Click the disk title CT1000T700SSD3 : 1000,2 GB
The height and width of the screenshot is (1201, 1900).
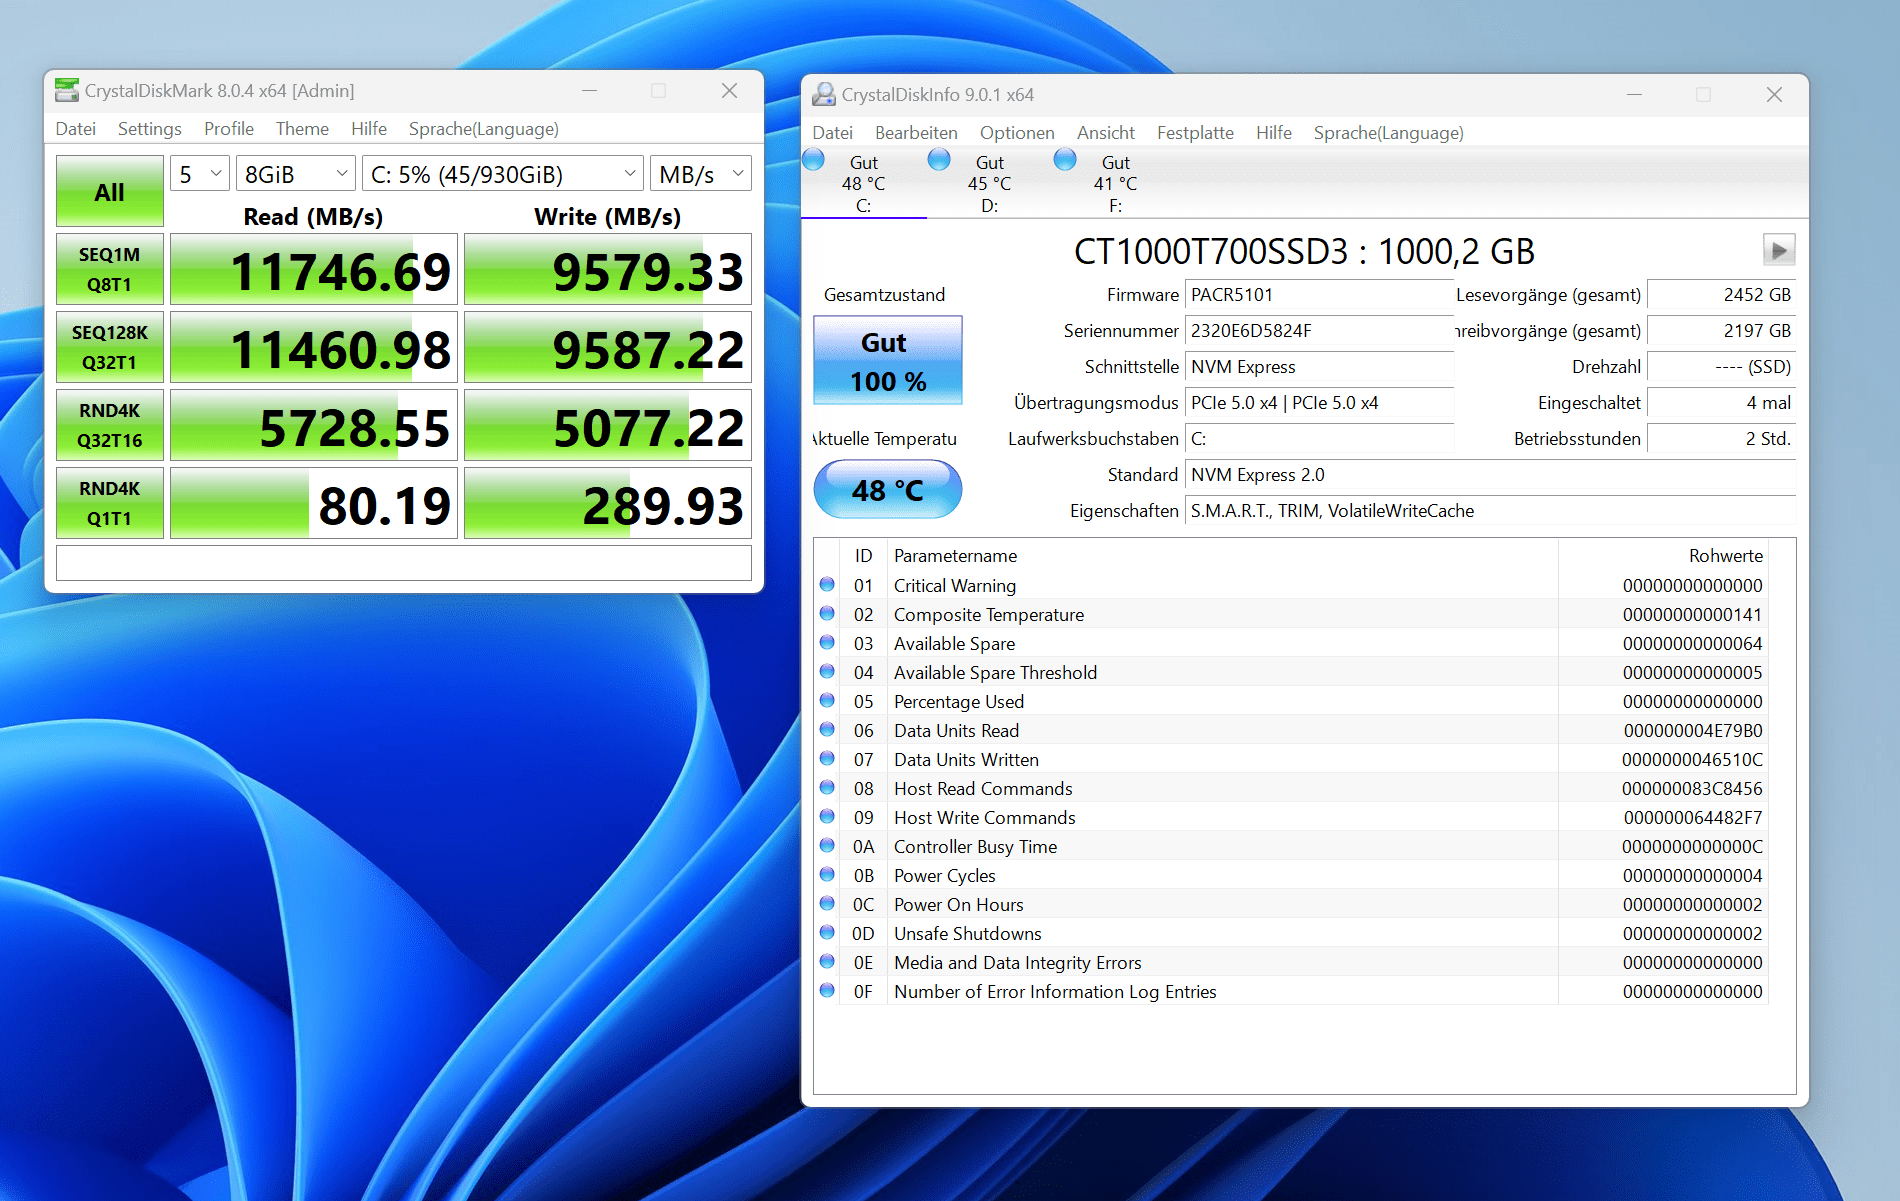[1304, 251]
